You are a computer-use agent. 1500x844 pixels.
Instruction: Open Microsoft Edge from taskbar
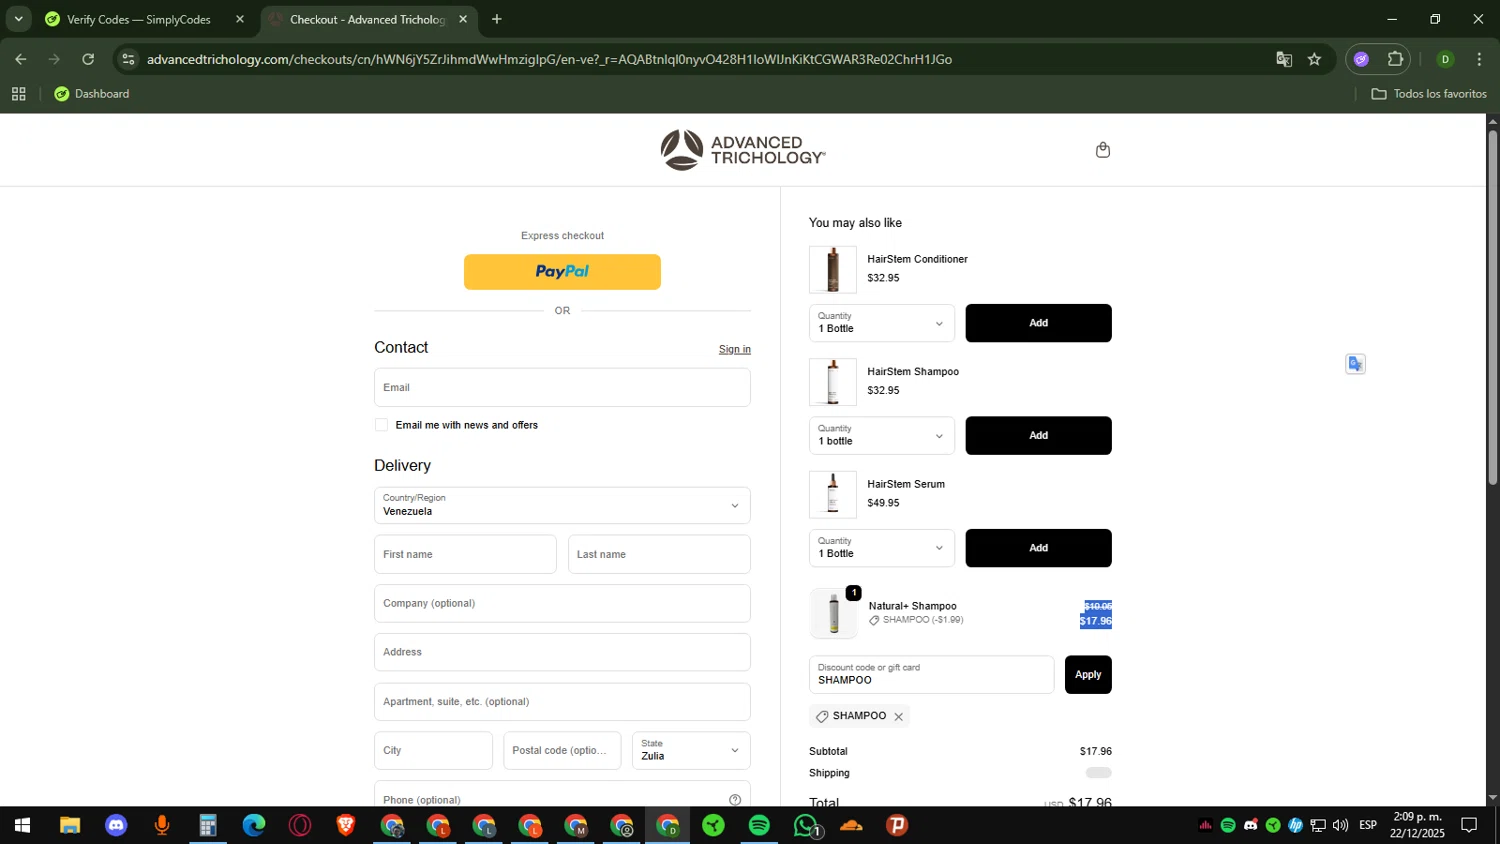pyautogui.click(x=254, y=825)
